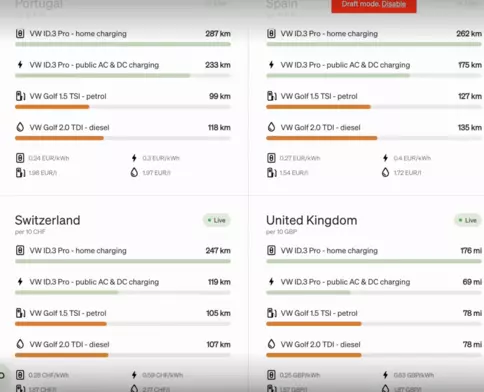Click 'VW Golf 2.0 TDI - diesel' label in Spain
The image size is (484, 392).
[x=320, y=127]
